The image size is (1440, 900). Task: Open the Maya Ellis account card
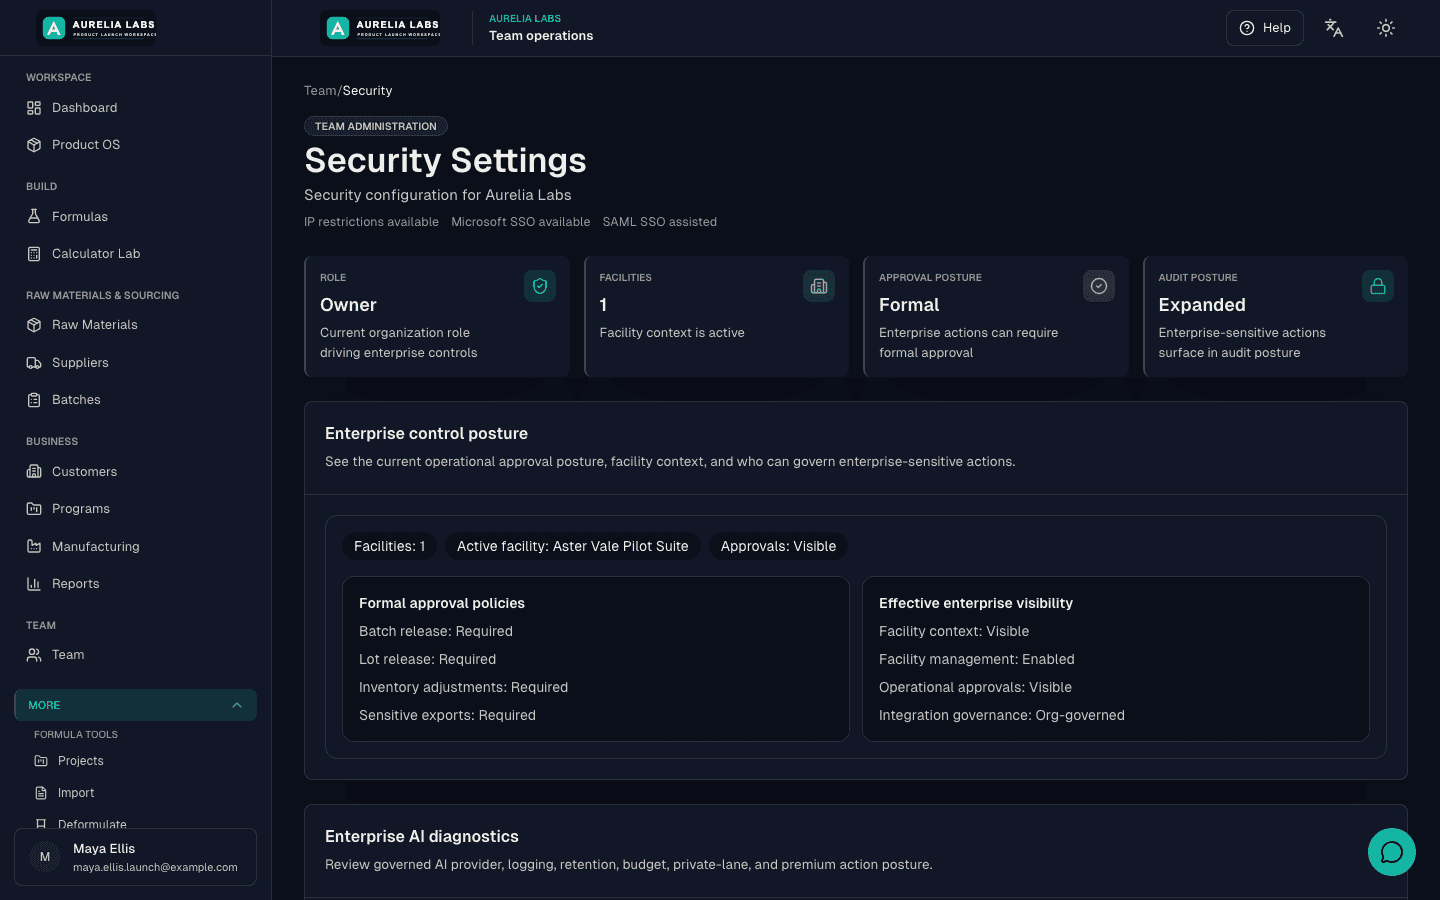pyautogui.click(x=135, y=857)
